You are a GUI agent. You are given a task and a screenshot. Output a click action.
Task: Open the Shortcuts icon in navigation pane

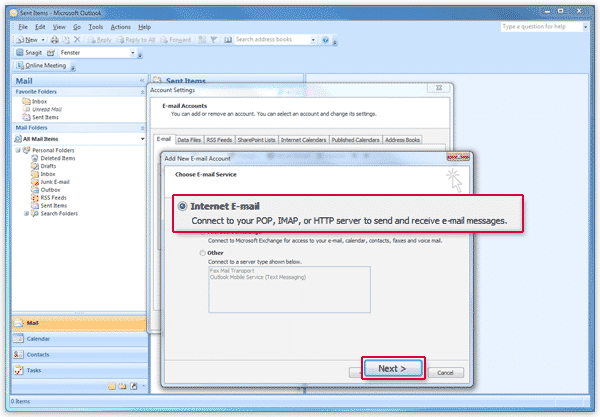coord(134,386)
